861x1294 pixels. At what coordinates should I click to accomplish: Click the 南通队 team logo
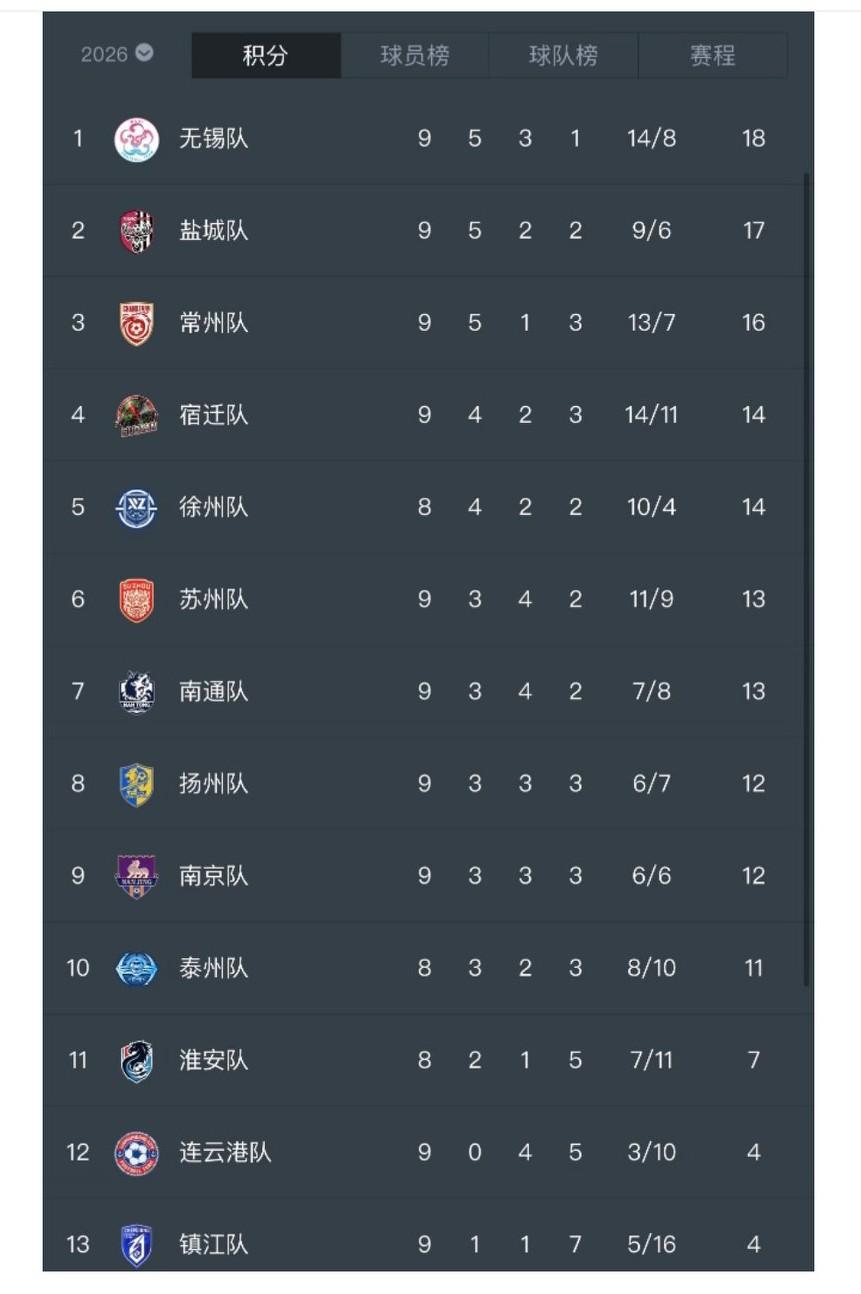(x=136, y=692)
